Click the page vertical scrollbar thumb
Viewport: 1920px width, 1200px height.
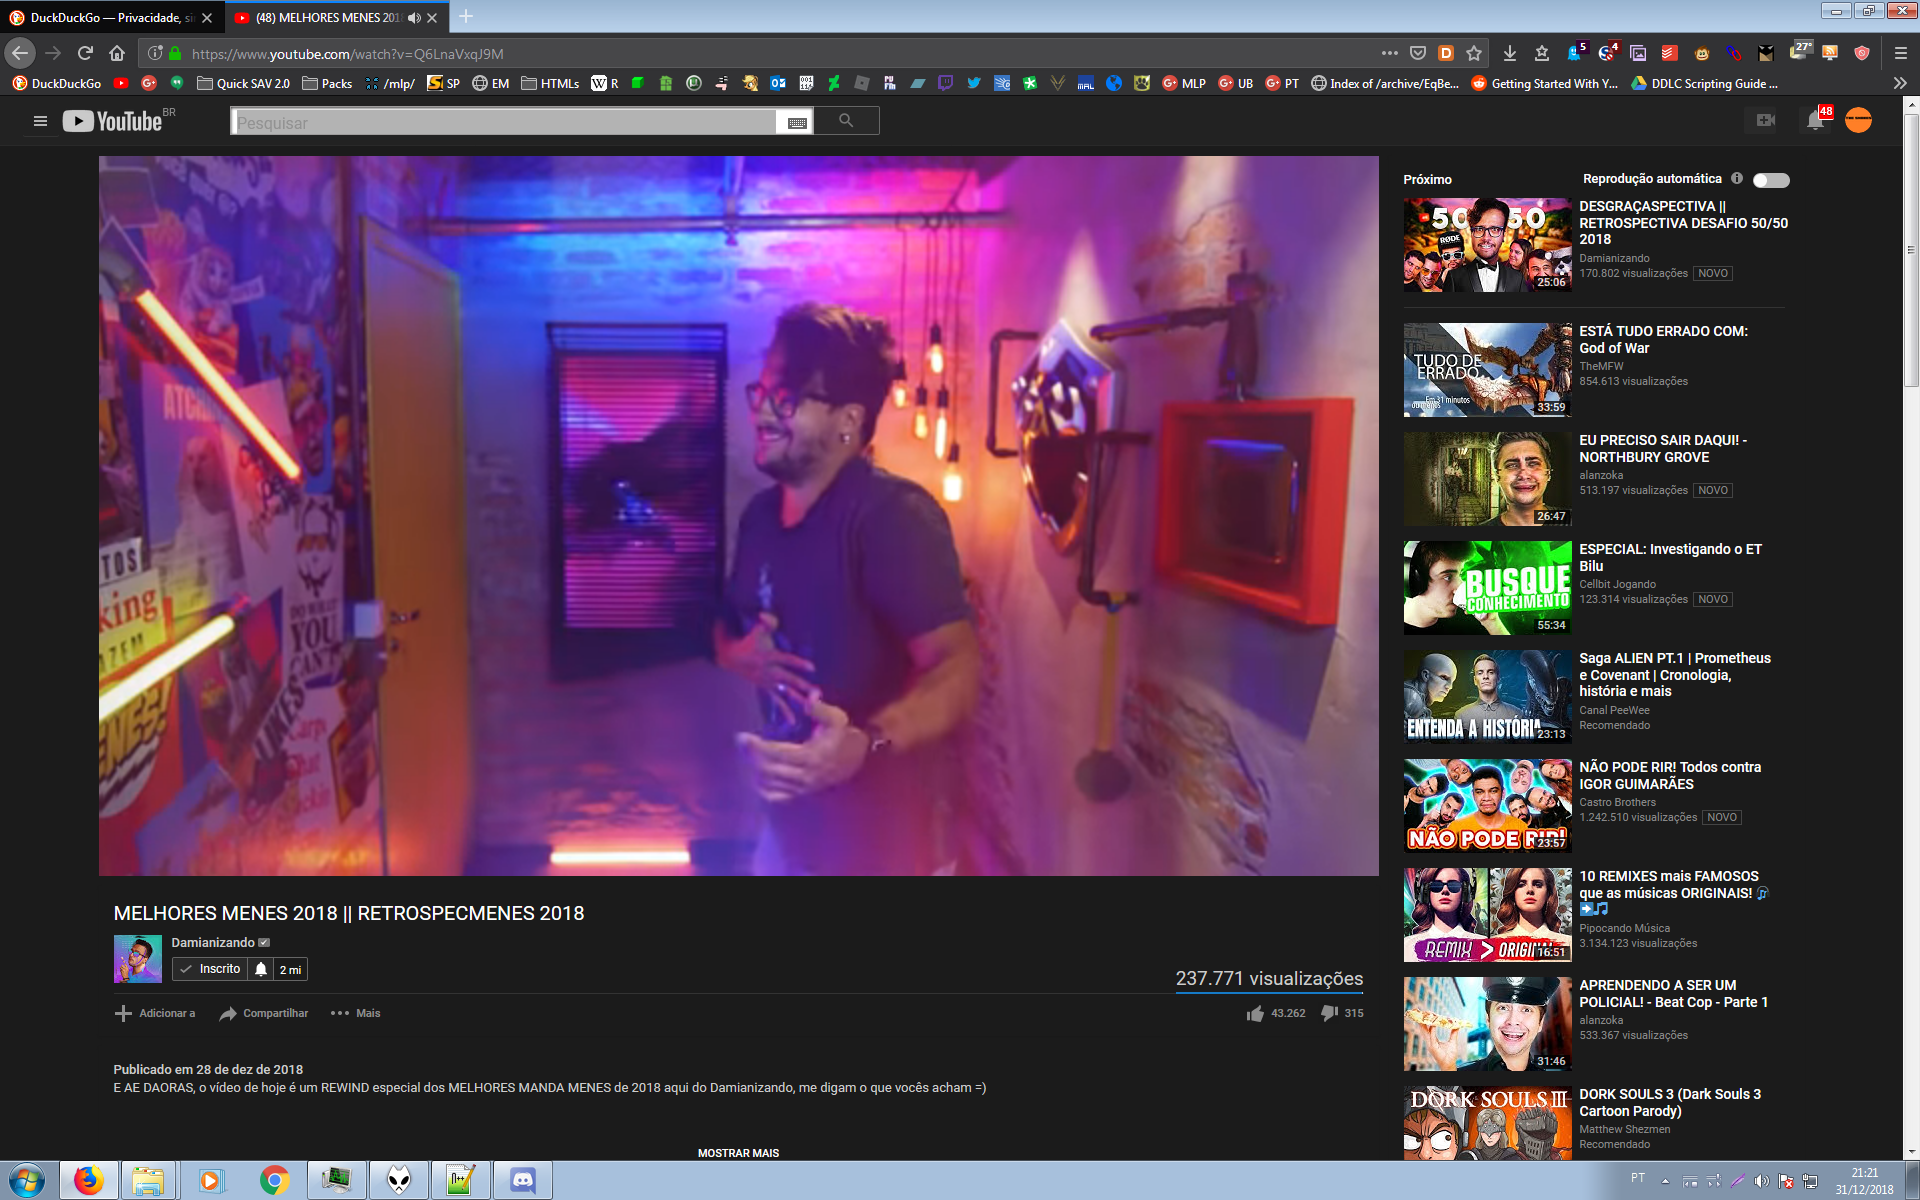click(1911, 250)
